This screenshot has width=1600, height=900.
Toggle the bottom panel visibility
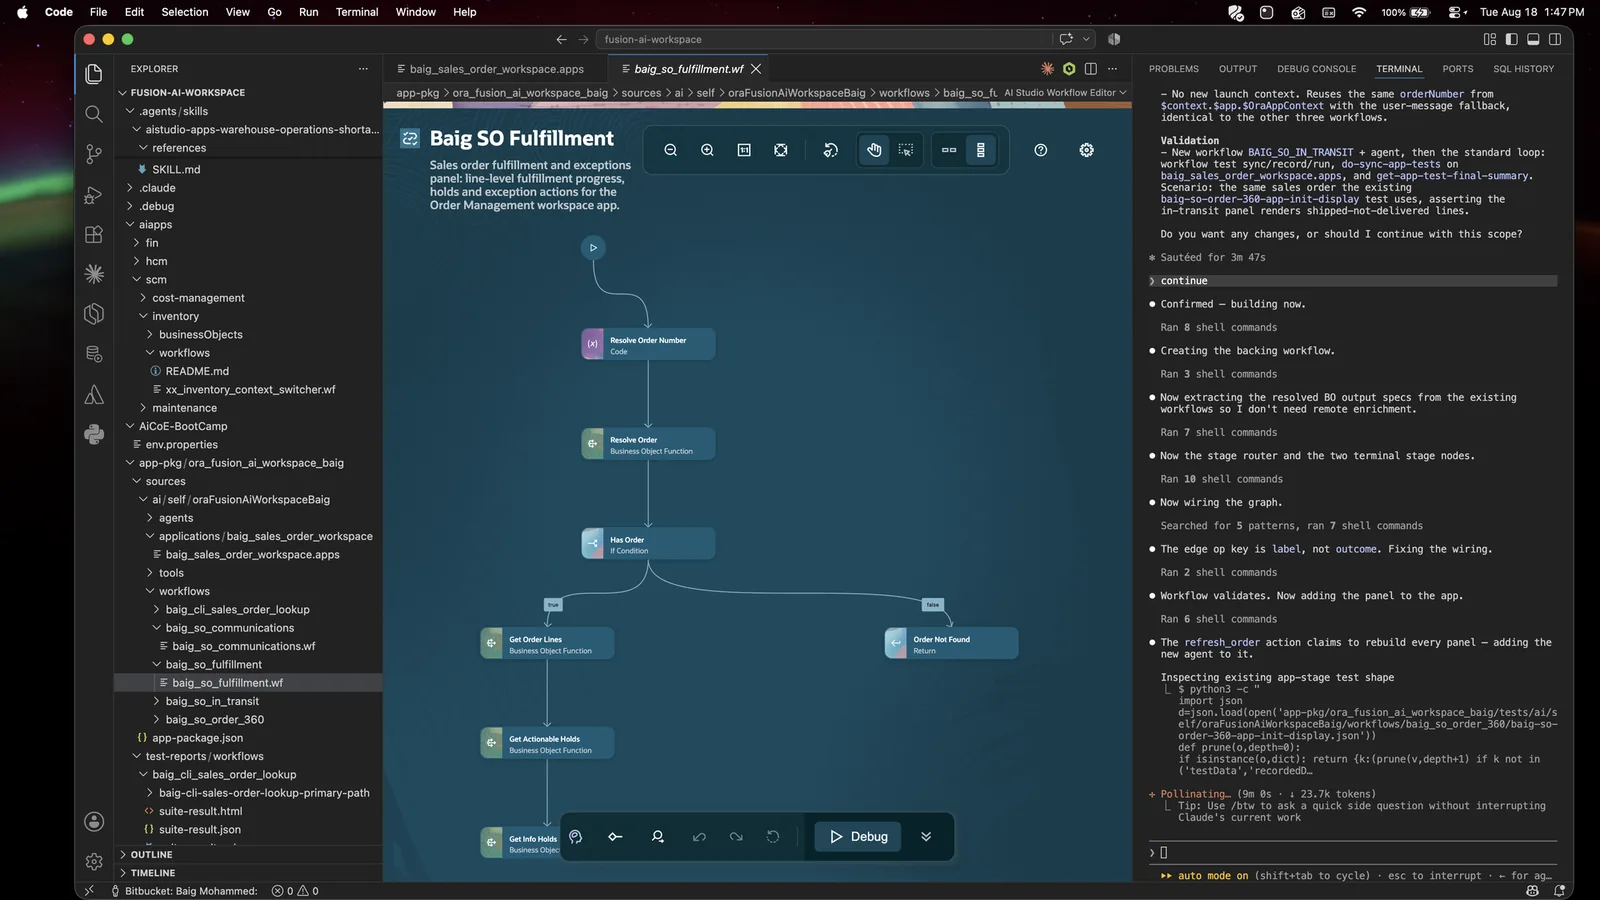(x=1533, y=39)
